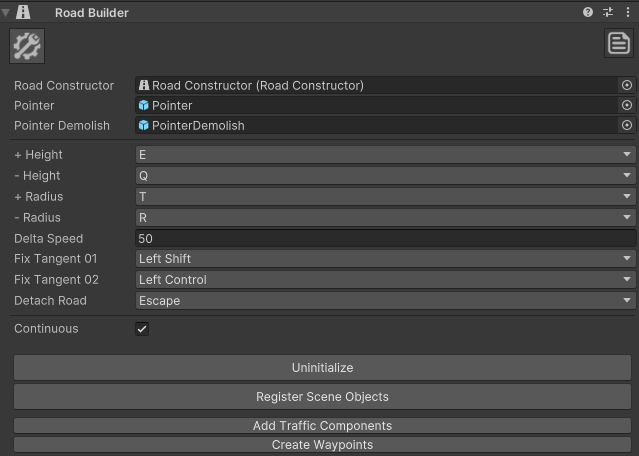
Task: Open Fix Tangent 01 Left Shift dropdown
Action: 386,259
